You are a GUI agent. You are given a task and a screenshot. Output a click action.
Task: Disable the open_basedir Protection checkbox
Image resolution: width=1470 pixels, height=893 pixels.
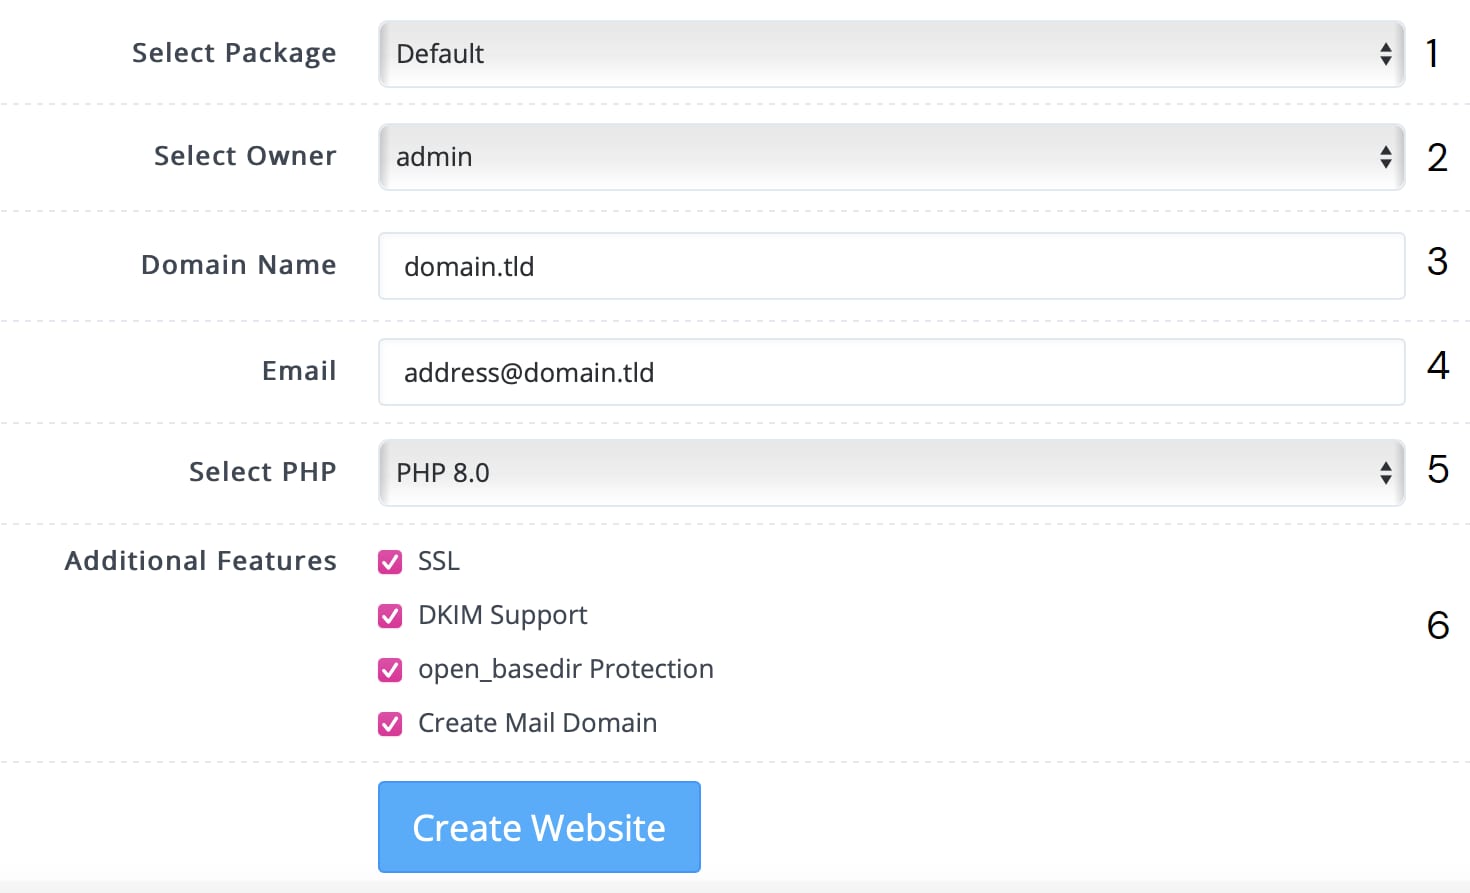pyautogui.click(x=390, y=670)
